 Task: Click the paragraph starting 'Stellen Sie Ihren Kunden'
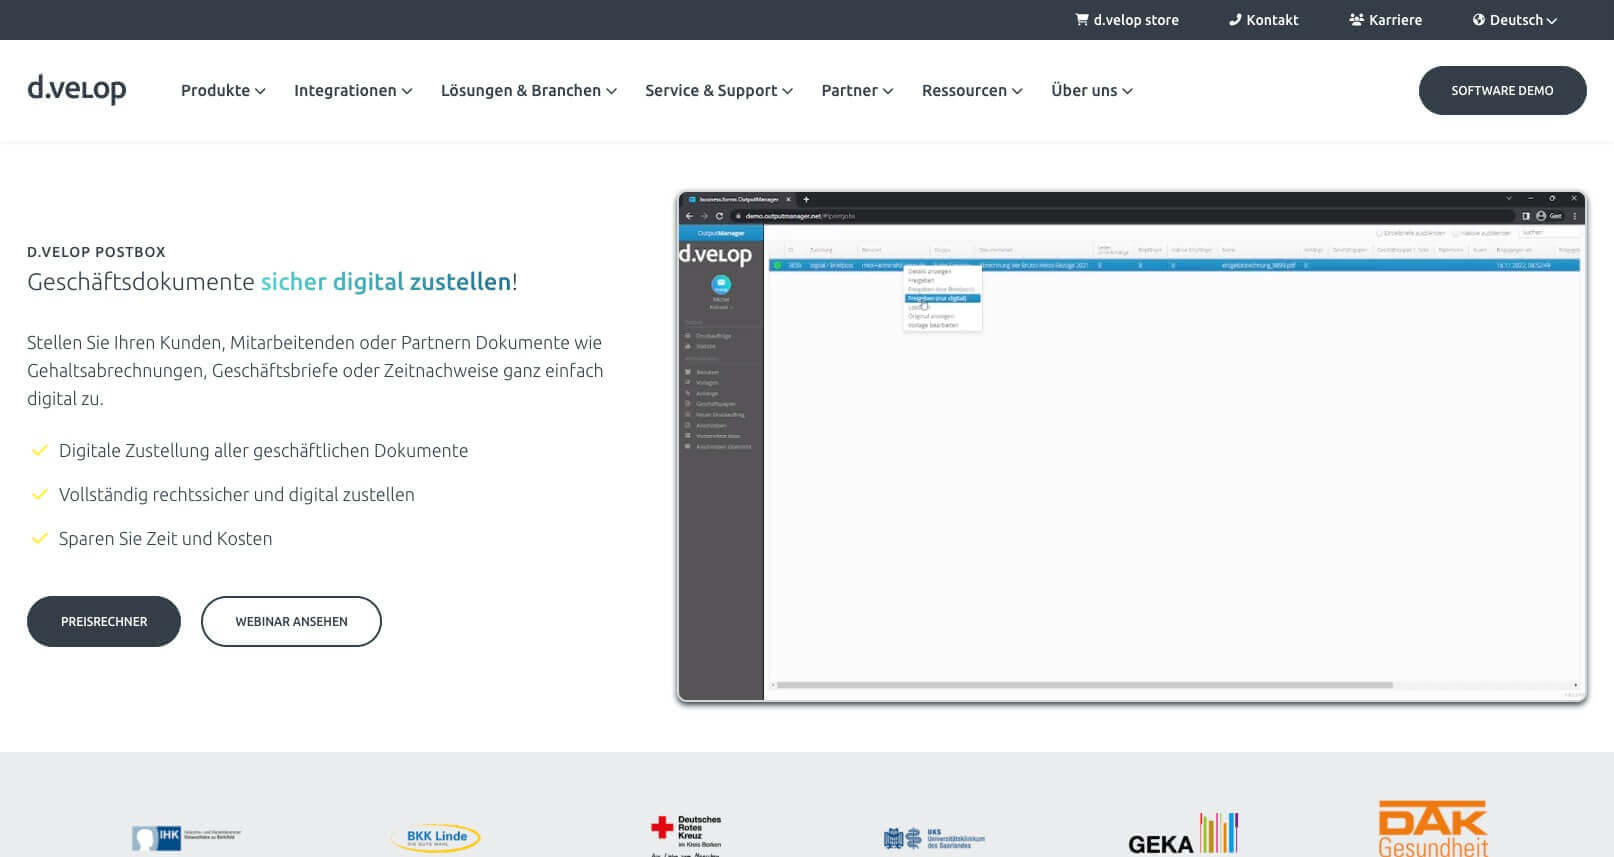[315, 370]
